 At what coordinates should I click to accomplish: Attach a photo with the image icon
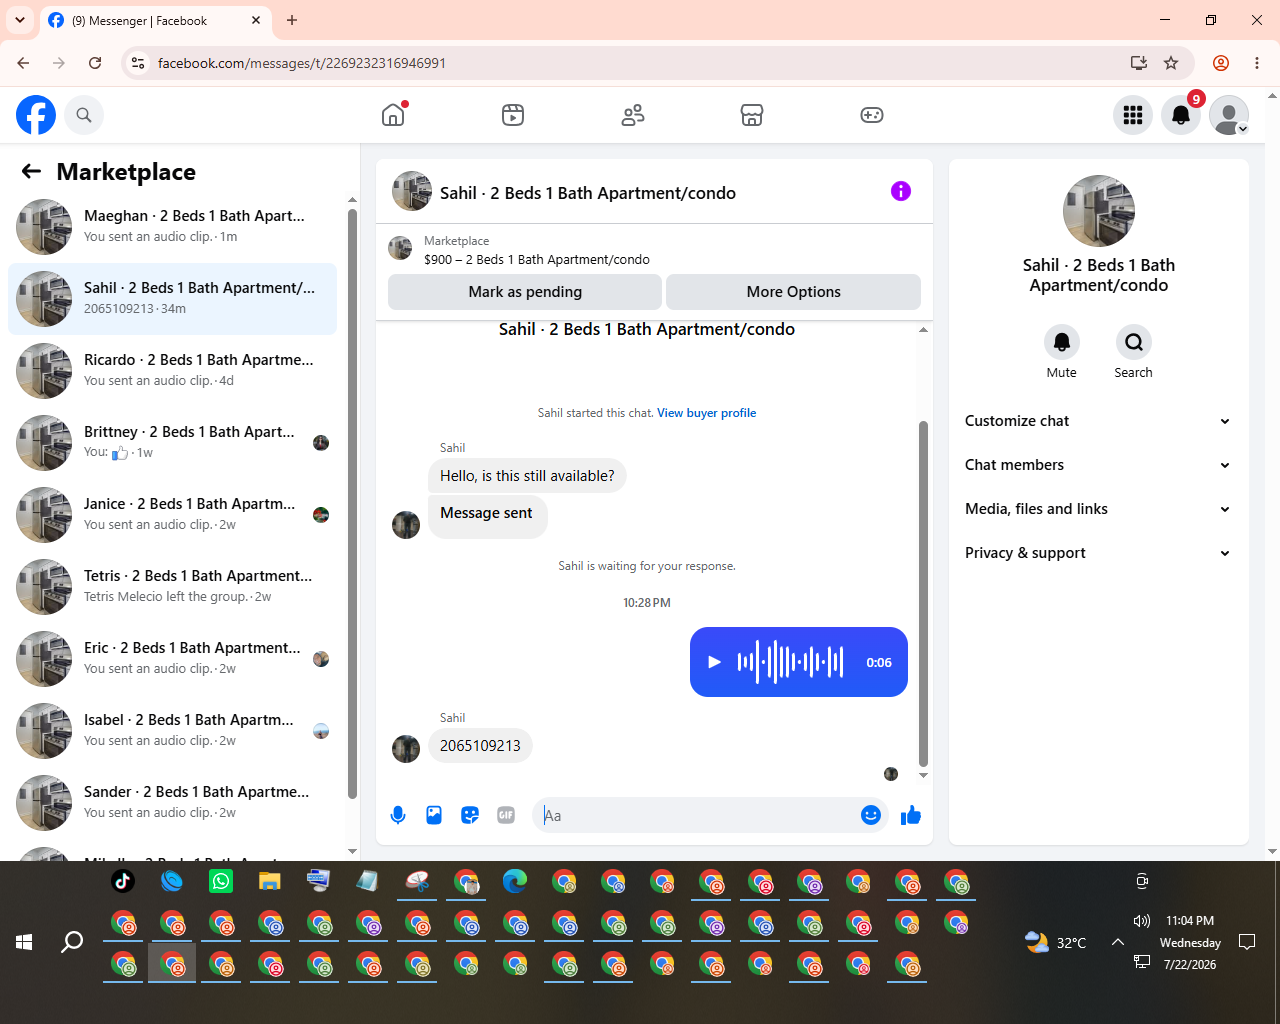[x=434, y=815]
